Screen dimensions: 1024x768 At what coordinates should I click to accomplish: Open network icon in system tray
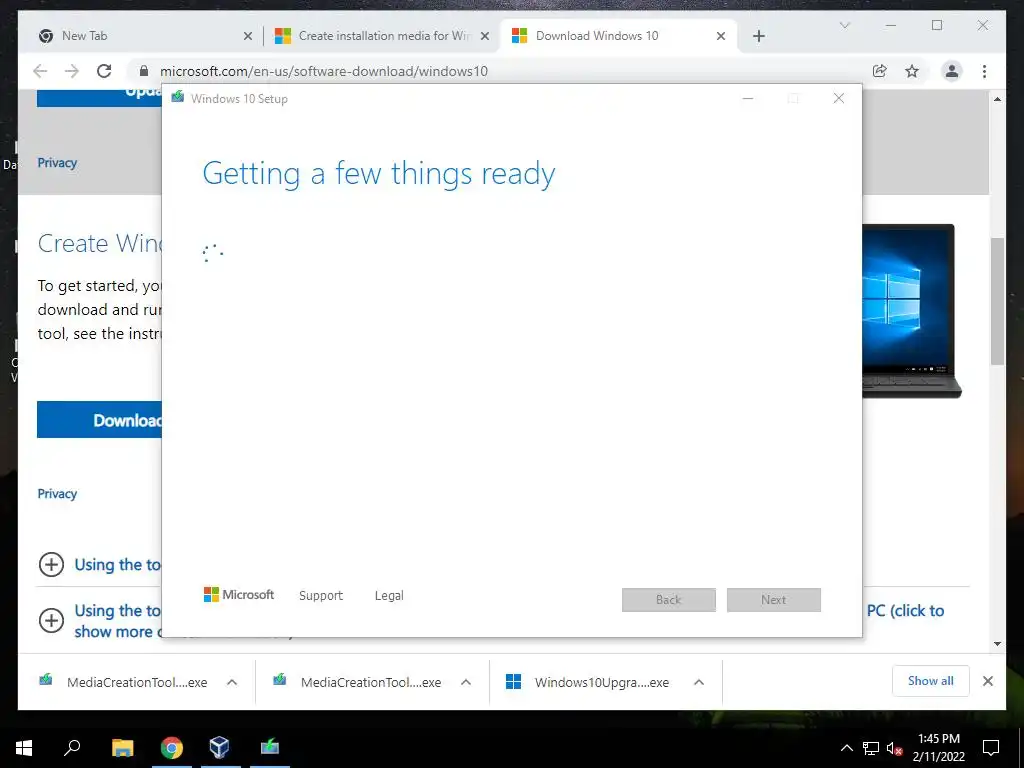click(871, 748)
